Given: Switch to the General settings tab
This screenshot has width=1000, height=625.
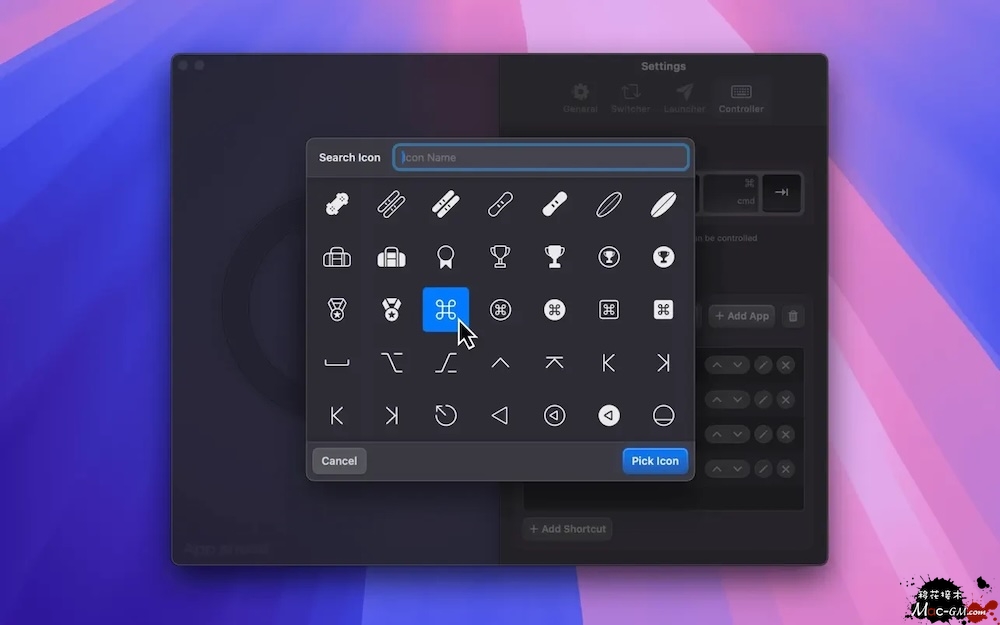Looking at the screenshot, I should tap(580, 98).
